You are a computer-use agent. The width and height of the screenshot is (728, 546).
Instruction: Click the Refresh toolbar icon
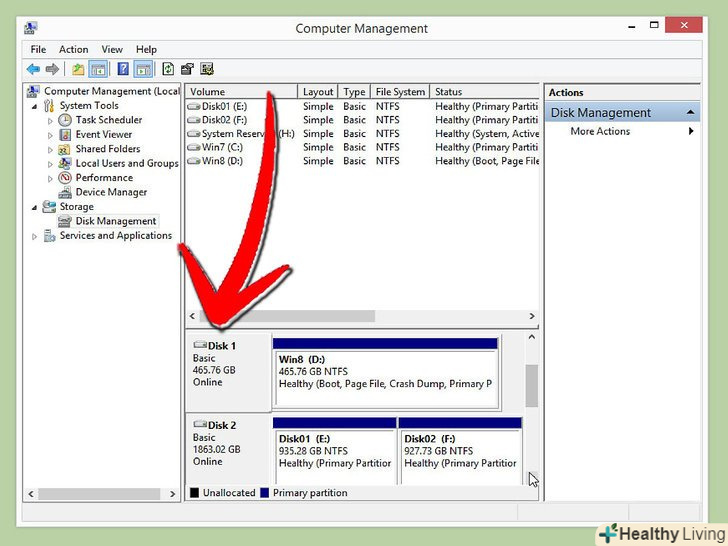tap(168, 69)
